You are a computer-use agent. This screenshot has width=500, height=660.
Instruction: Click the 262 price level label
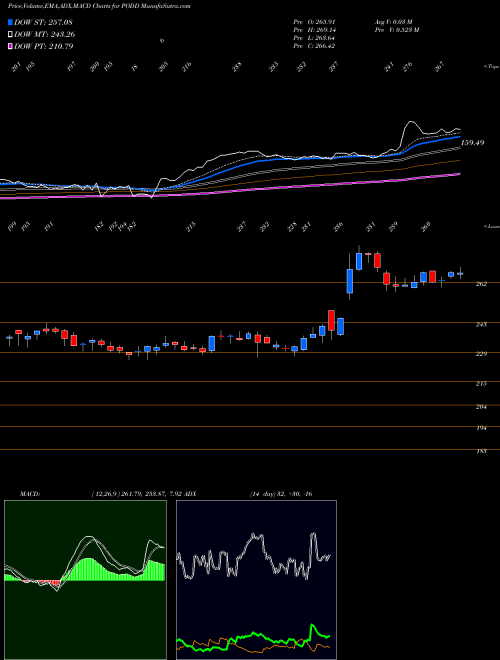[481, 284]
